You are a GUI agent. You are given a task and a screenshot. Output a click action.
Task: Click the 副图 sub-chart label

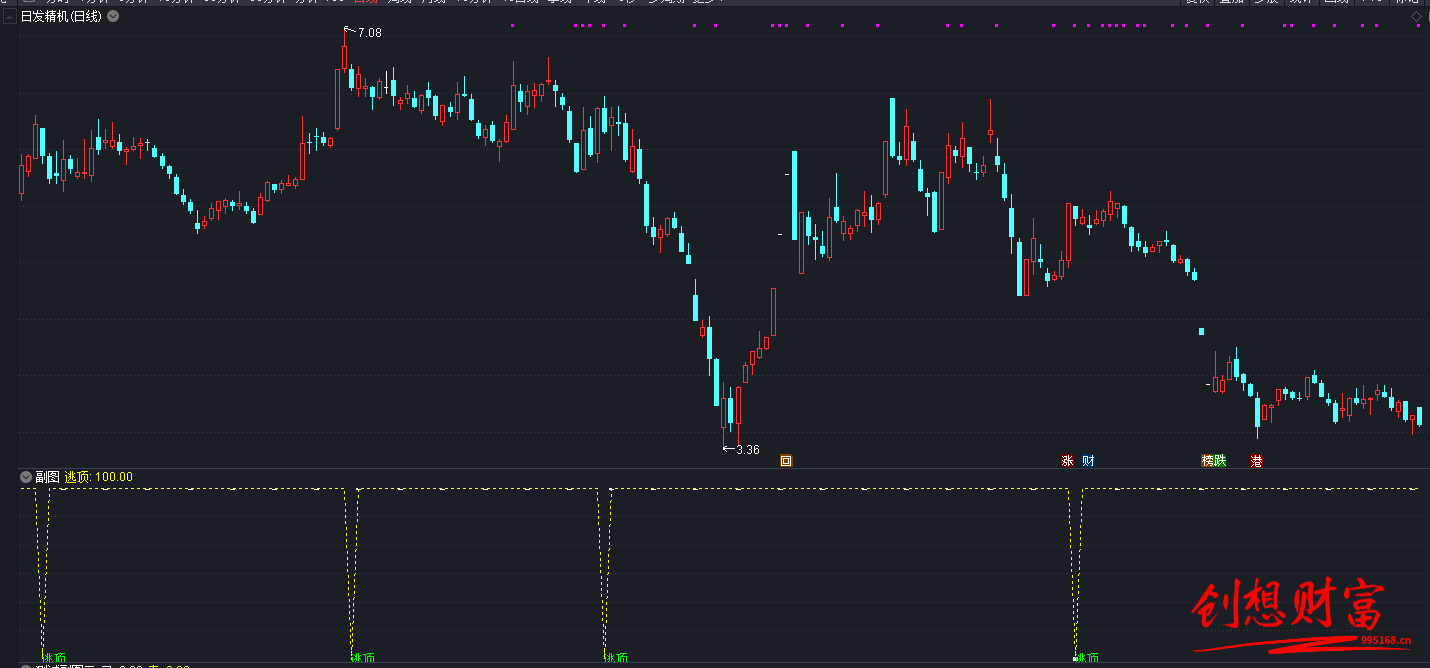[47, 477]
